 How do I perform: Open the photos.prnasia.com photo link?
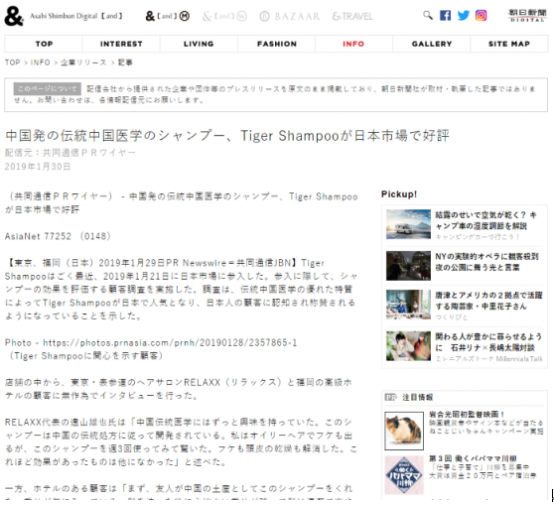(170, 342)
